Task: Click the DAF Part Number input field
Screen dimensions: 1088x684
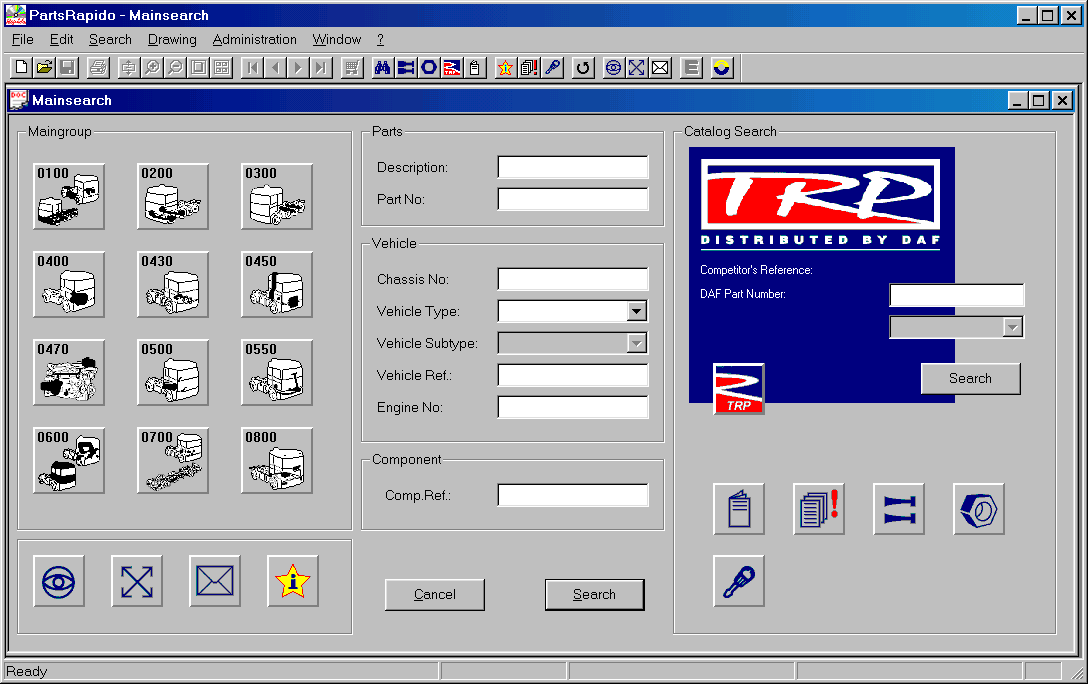Action: pyautogui.click(x=957, y=295)
